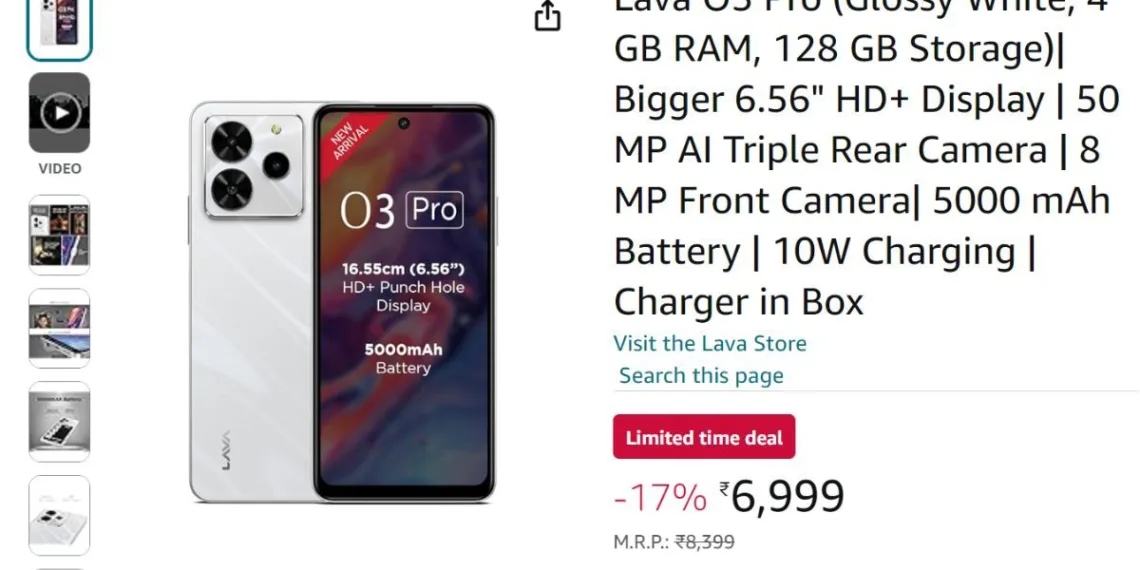Image resolution: width=1140 pixels, height=570 pixels.
Task: Click the -17% discount percentage
Action: [660, 498]
